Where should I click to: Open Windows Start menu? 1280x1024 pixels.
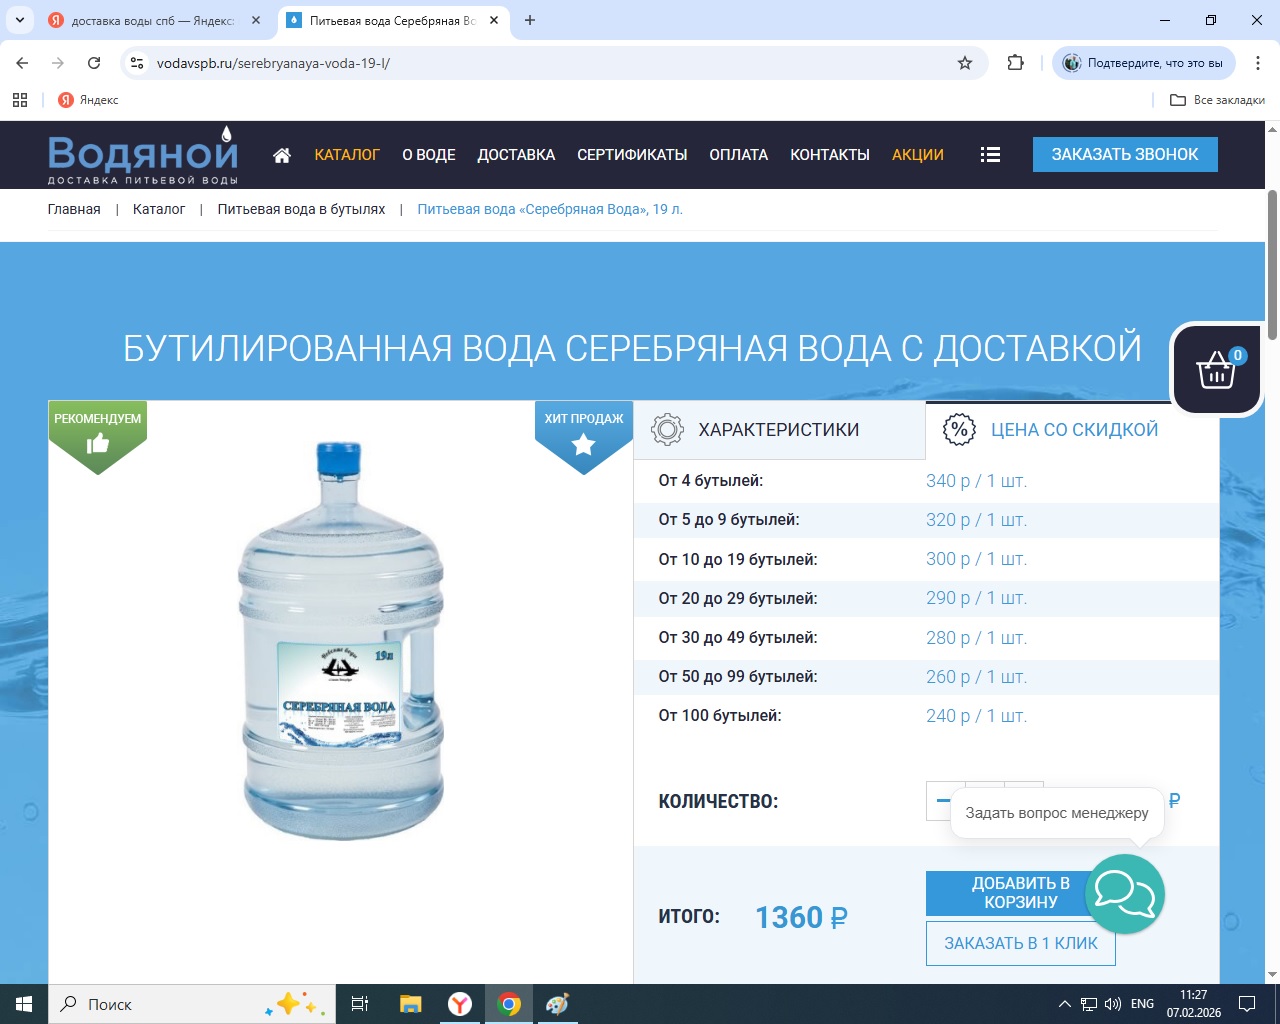point(24,1004)
